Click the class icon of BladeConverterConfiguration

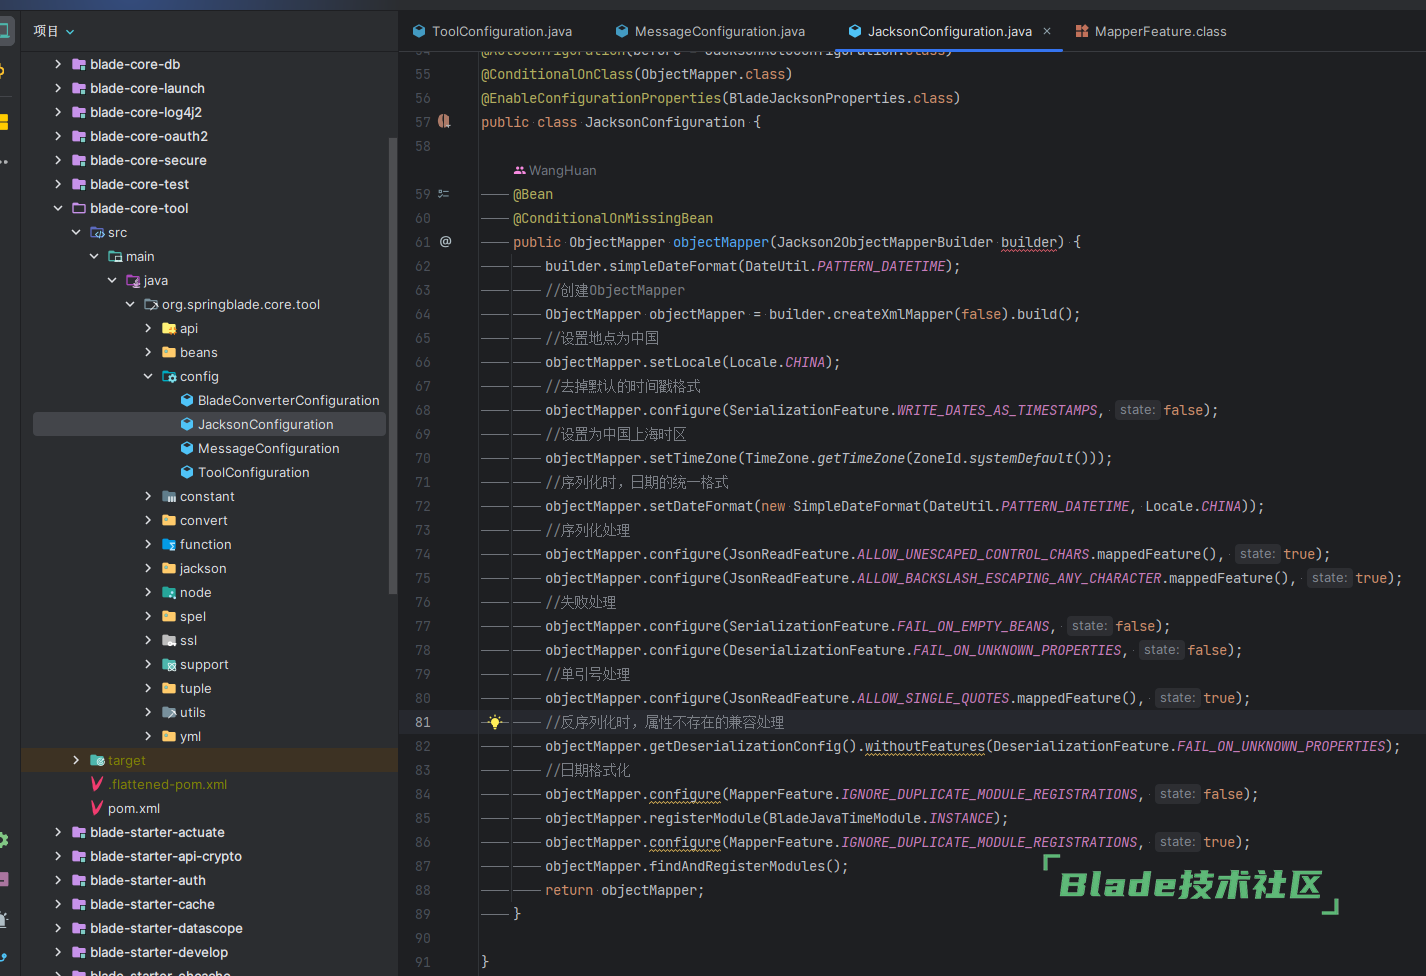point(187,400)
